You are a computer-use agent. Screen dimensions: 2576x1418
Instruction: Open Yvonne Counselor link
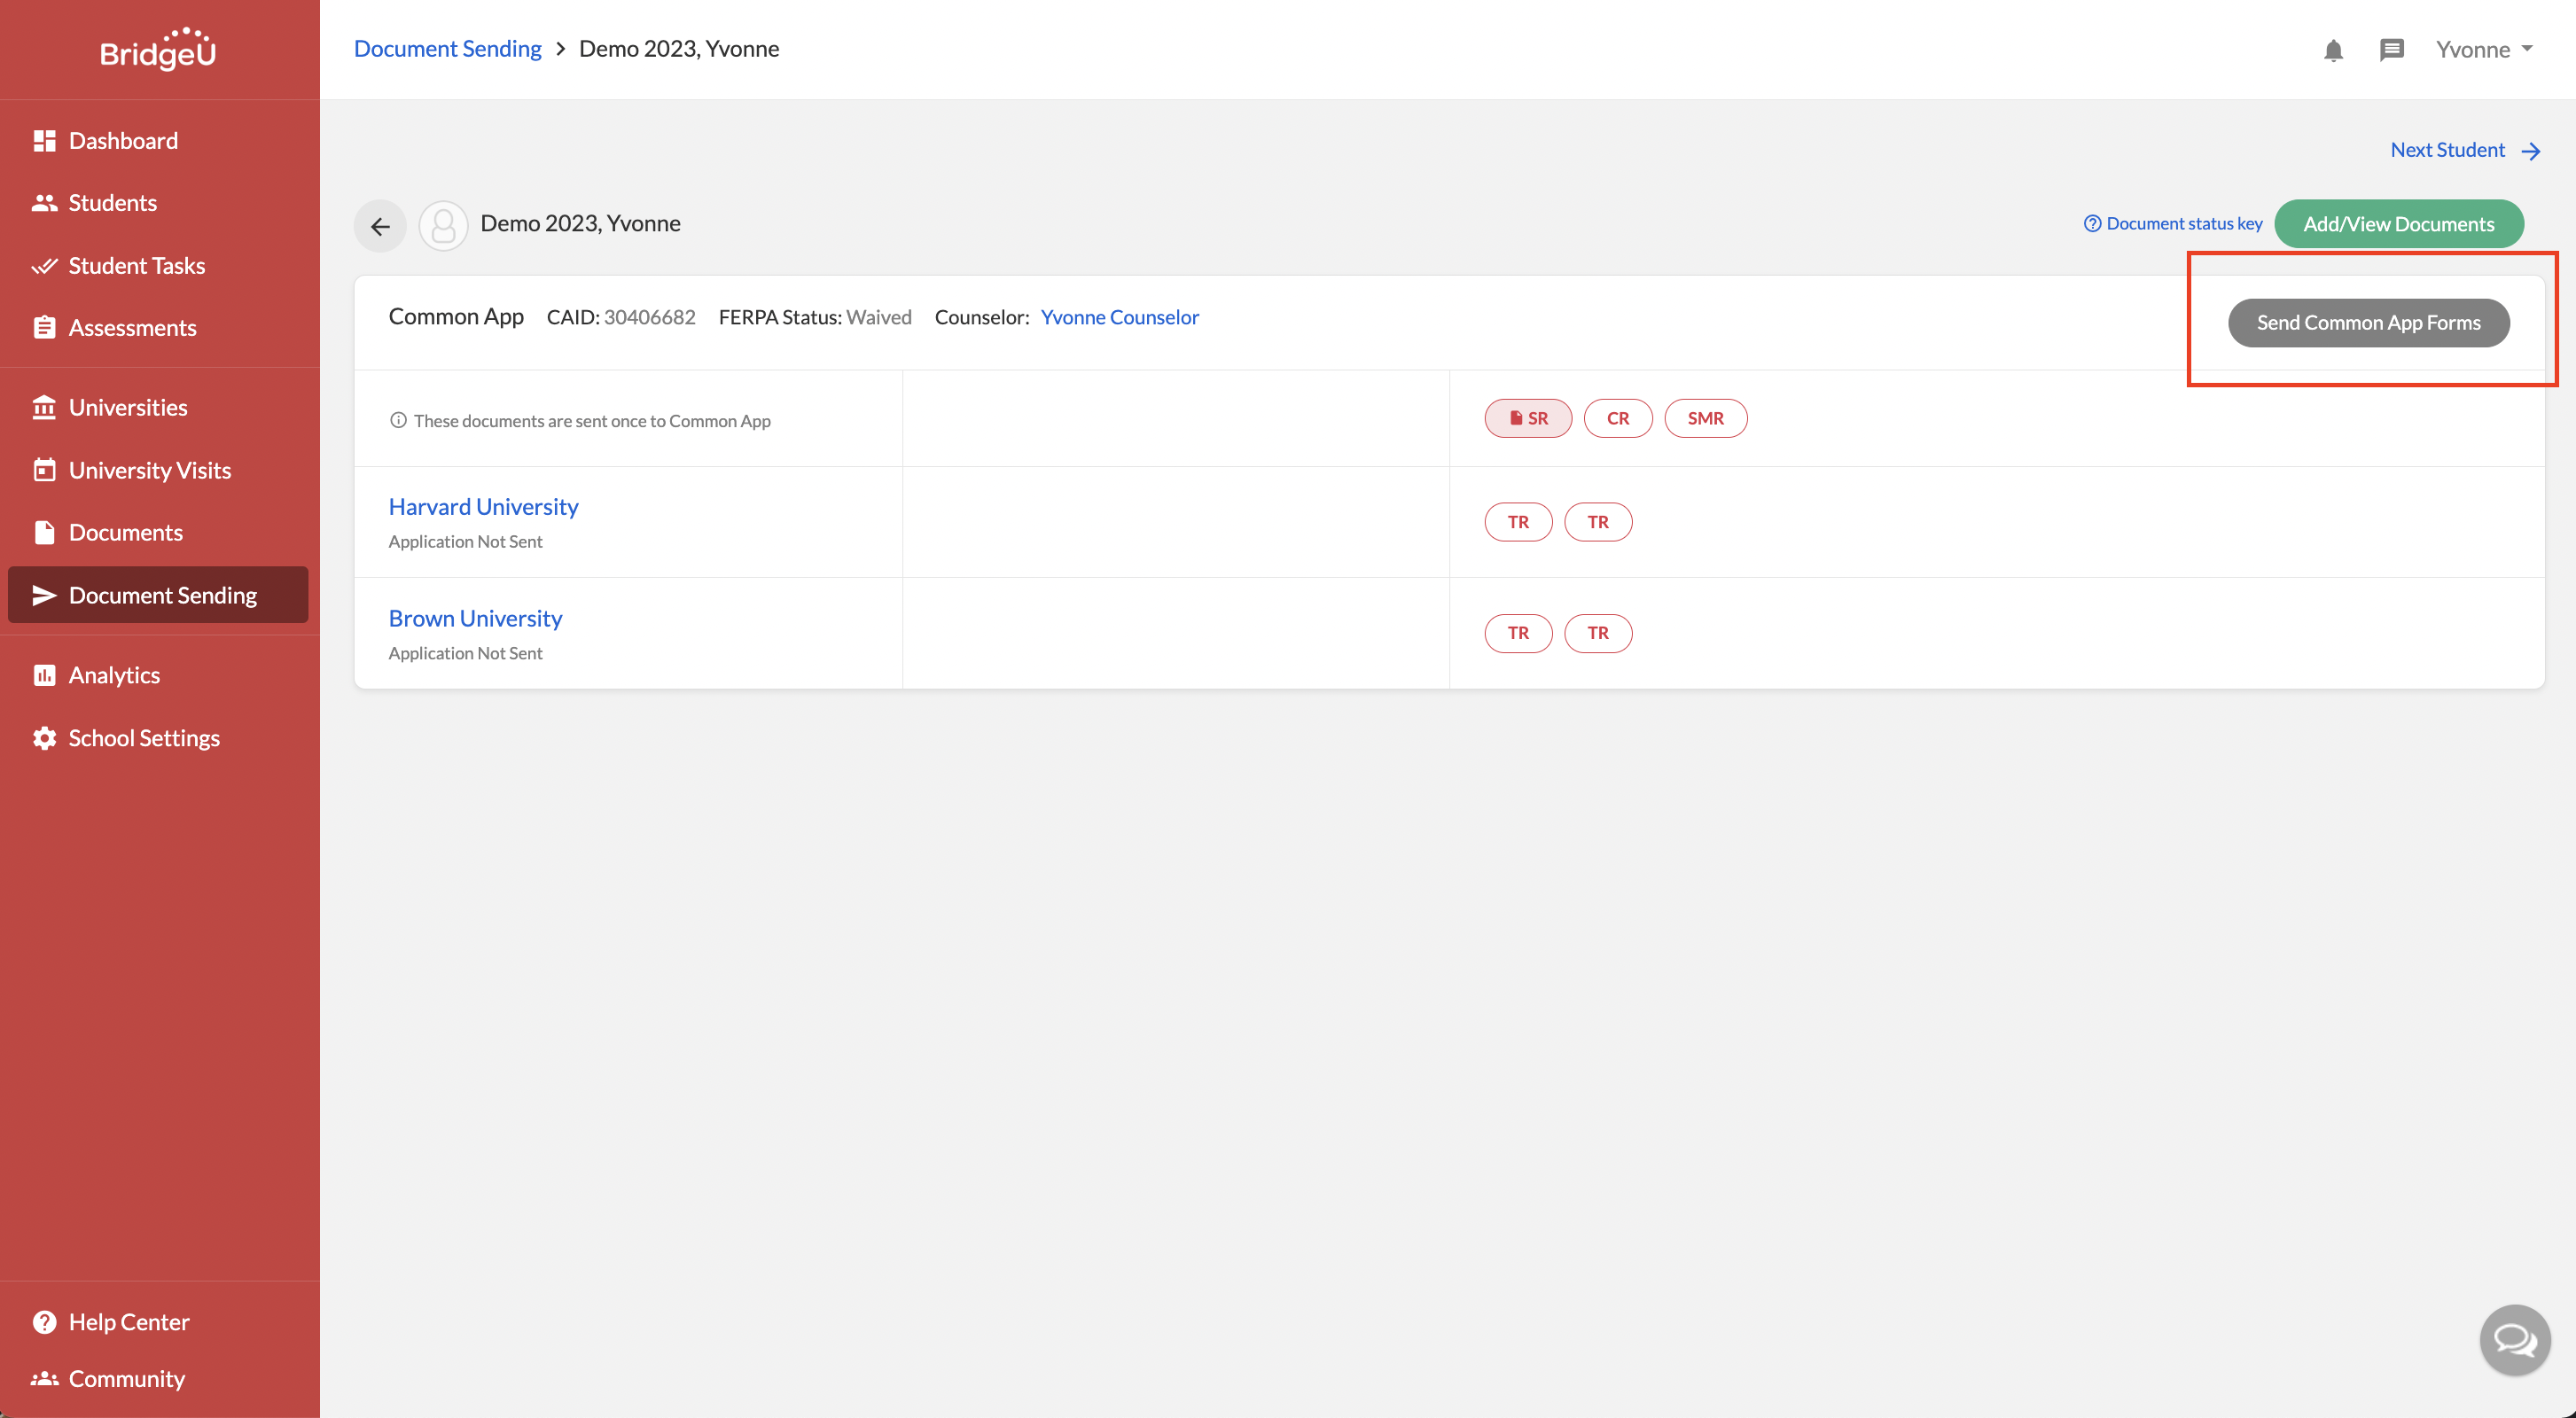[x=1119, y=317]
